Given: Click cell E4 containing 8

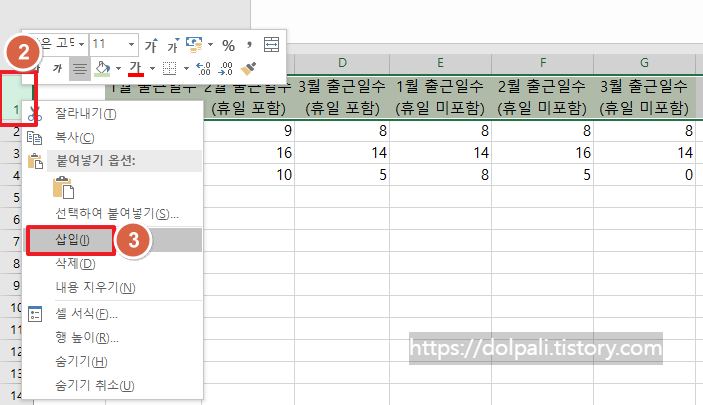Looking at the screenshot, I should pos(440,175).
